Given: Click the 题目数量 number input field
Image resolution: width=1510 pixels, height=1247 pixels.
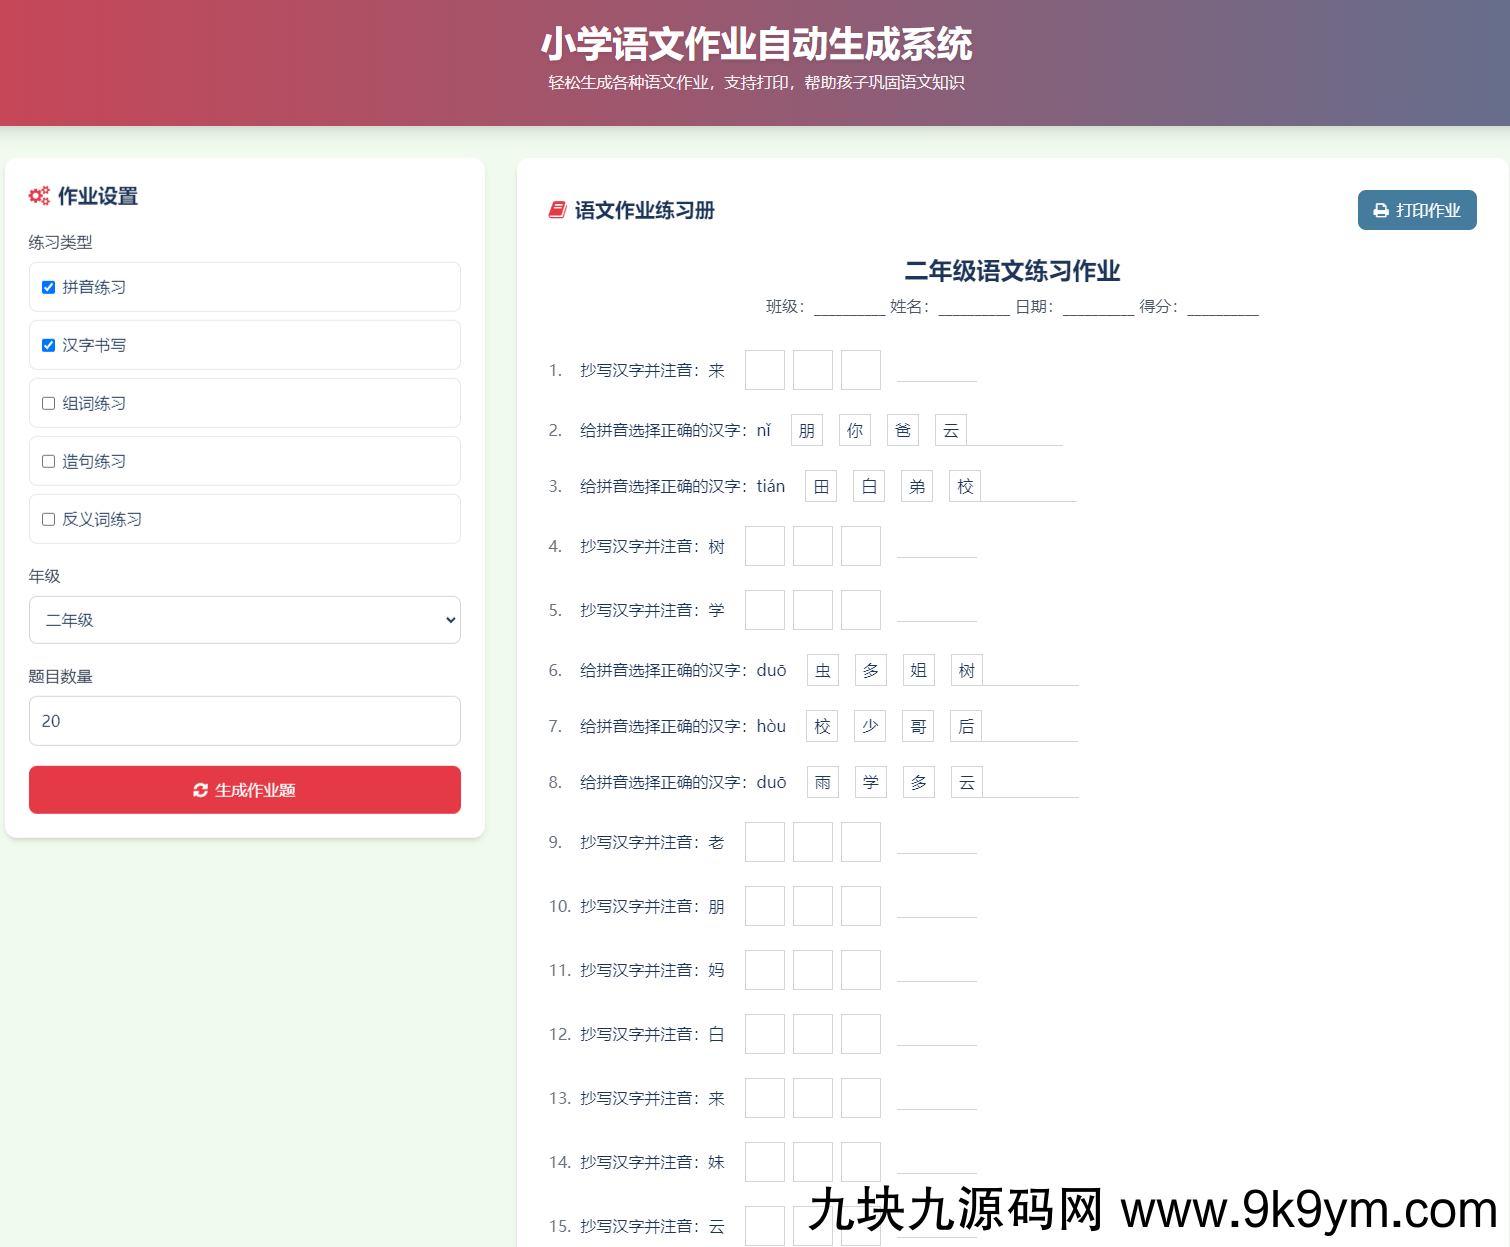Looking at the screenshot, I should click(x=244, y=721).
